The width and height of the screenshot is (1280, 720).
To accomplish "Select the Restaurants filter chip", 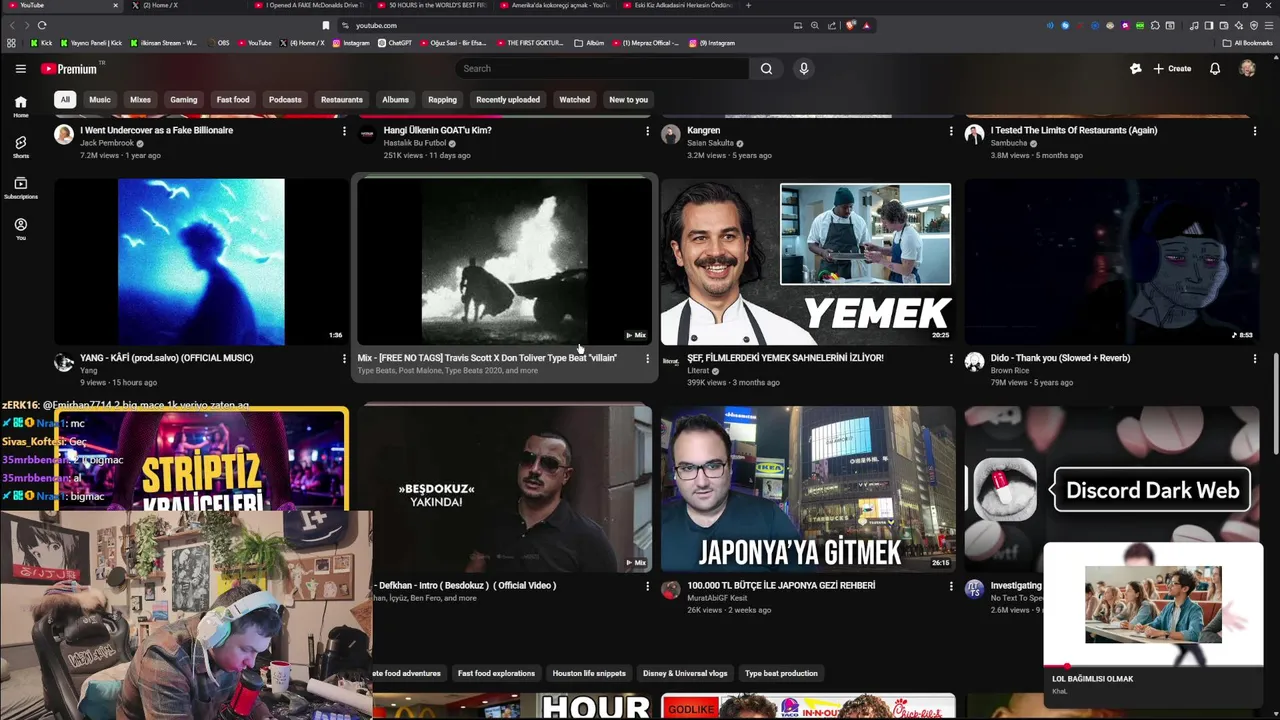I will tap(342, 100).
